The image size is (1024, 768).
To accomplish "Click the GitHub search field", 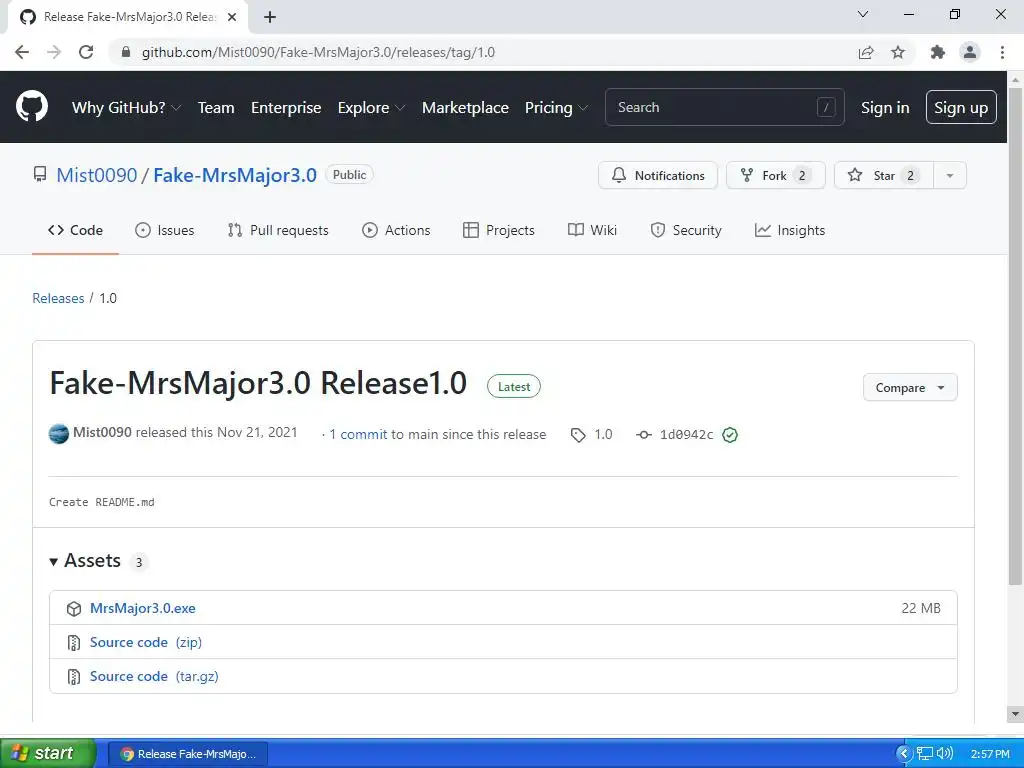I will 725,107.
